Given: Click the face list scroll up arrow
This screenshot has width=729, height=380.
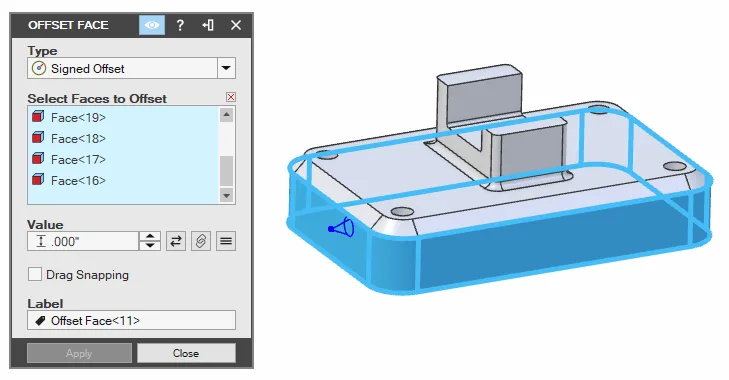Looking at the screenshot, I should [x=226, y=114].
